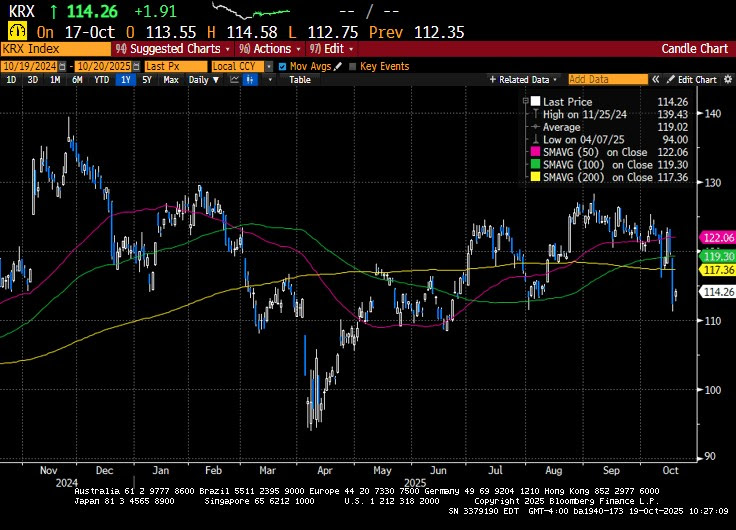Switch range to 5Y
The image size is (736, 530).
(x=147, y=79)
